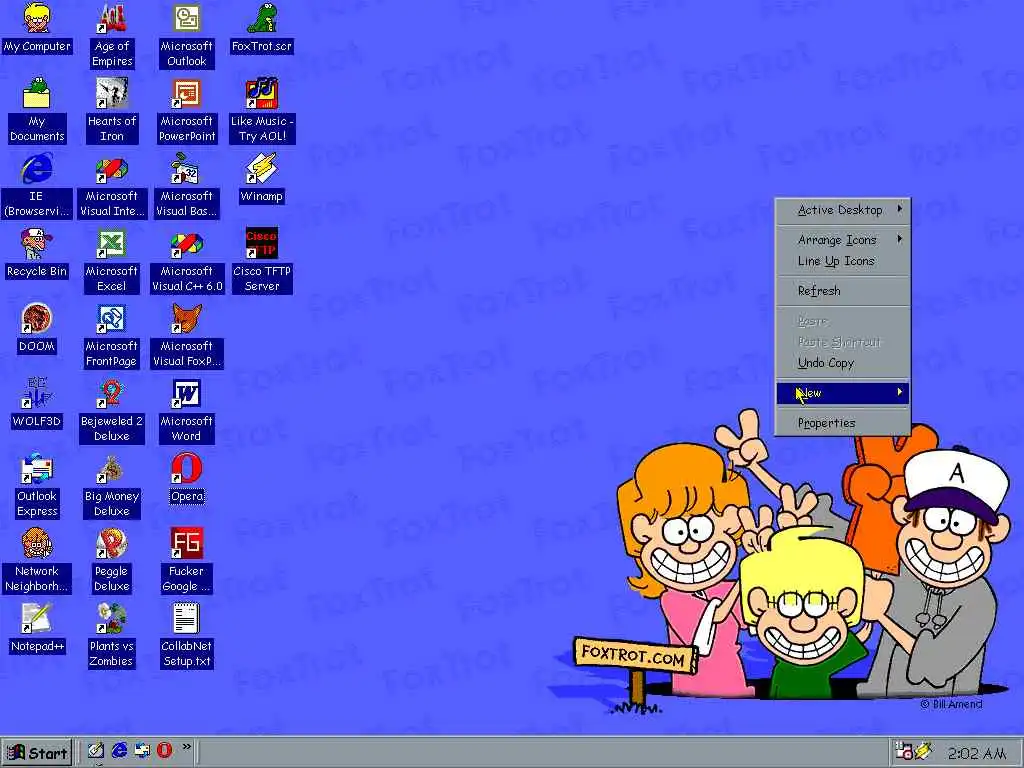1024x768 pixels.
Task: Click the Winamp desktop shortcut
Action: click(262, 178)
